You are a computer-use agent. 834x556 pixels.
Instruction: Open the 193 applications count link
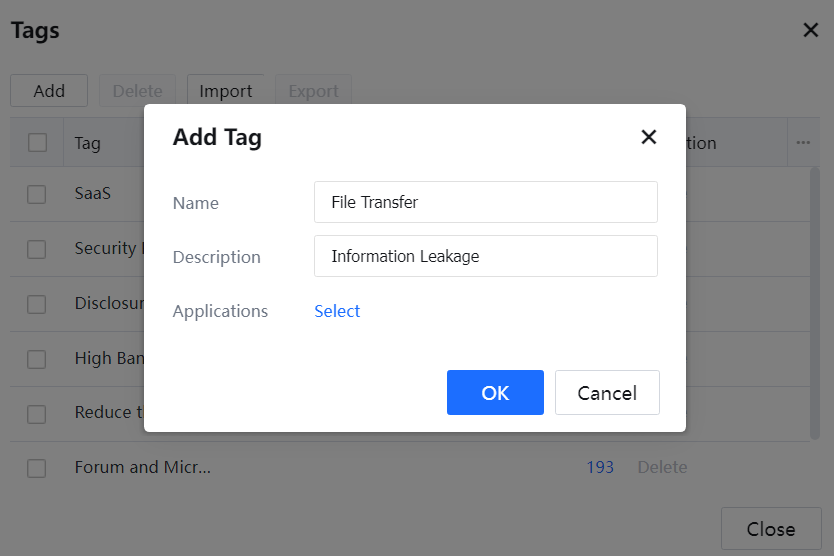(x=600, y=467)
